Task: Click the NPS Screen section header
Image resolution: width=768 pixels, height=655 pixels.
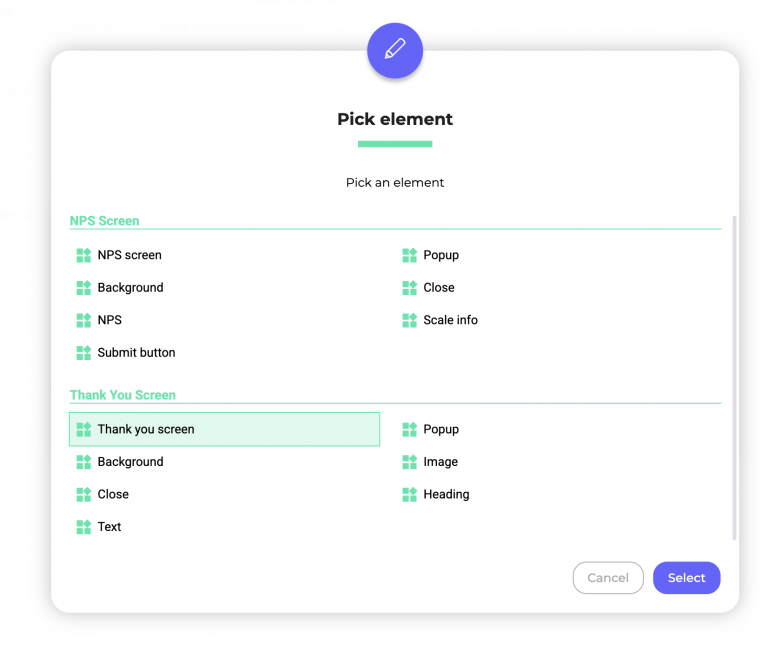Action: (105, 221)
